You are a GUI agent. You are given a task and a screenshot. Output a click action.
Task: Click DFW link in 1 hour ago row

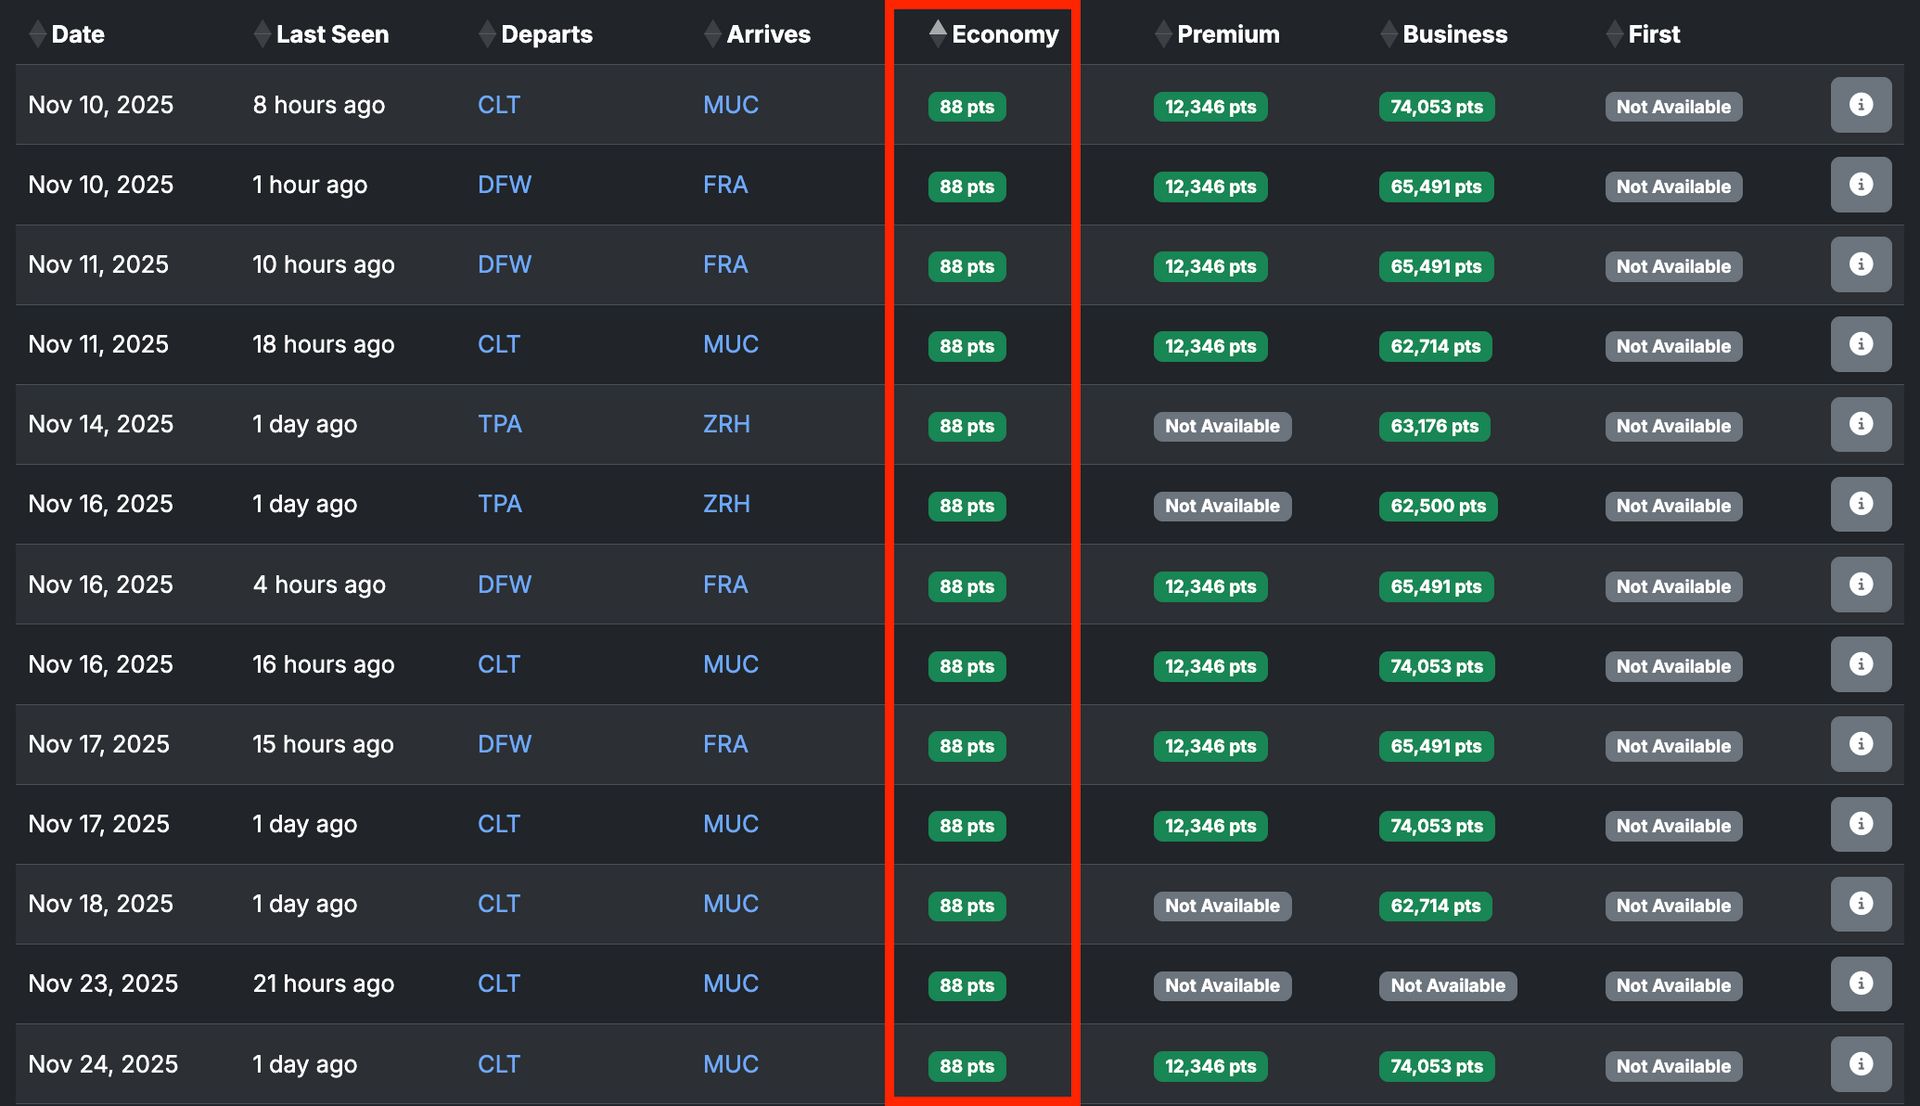coord(504,185)
